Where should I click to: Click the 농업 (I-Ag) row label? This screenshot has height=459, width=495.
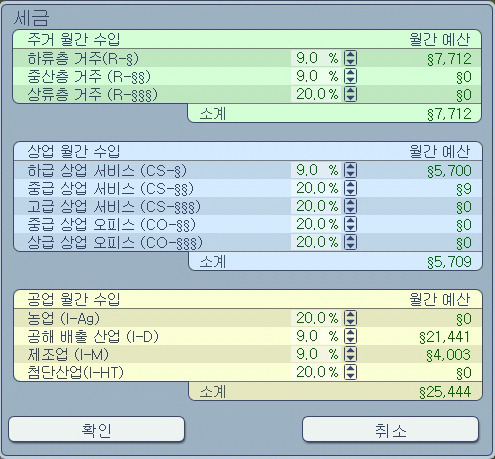63,319
